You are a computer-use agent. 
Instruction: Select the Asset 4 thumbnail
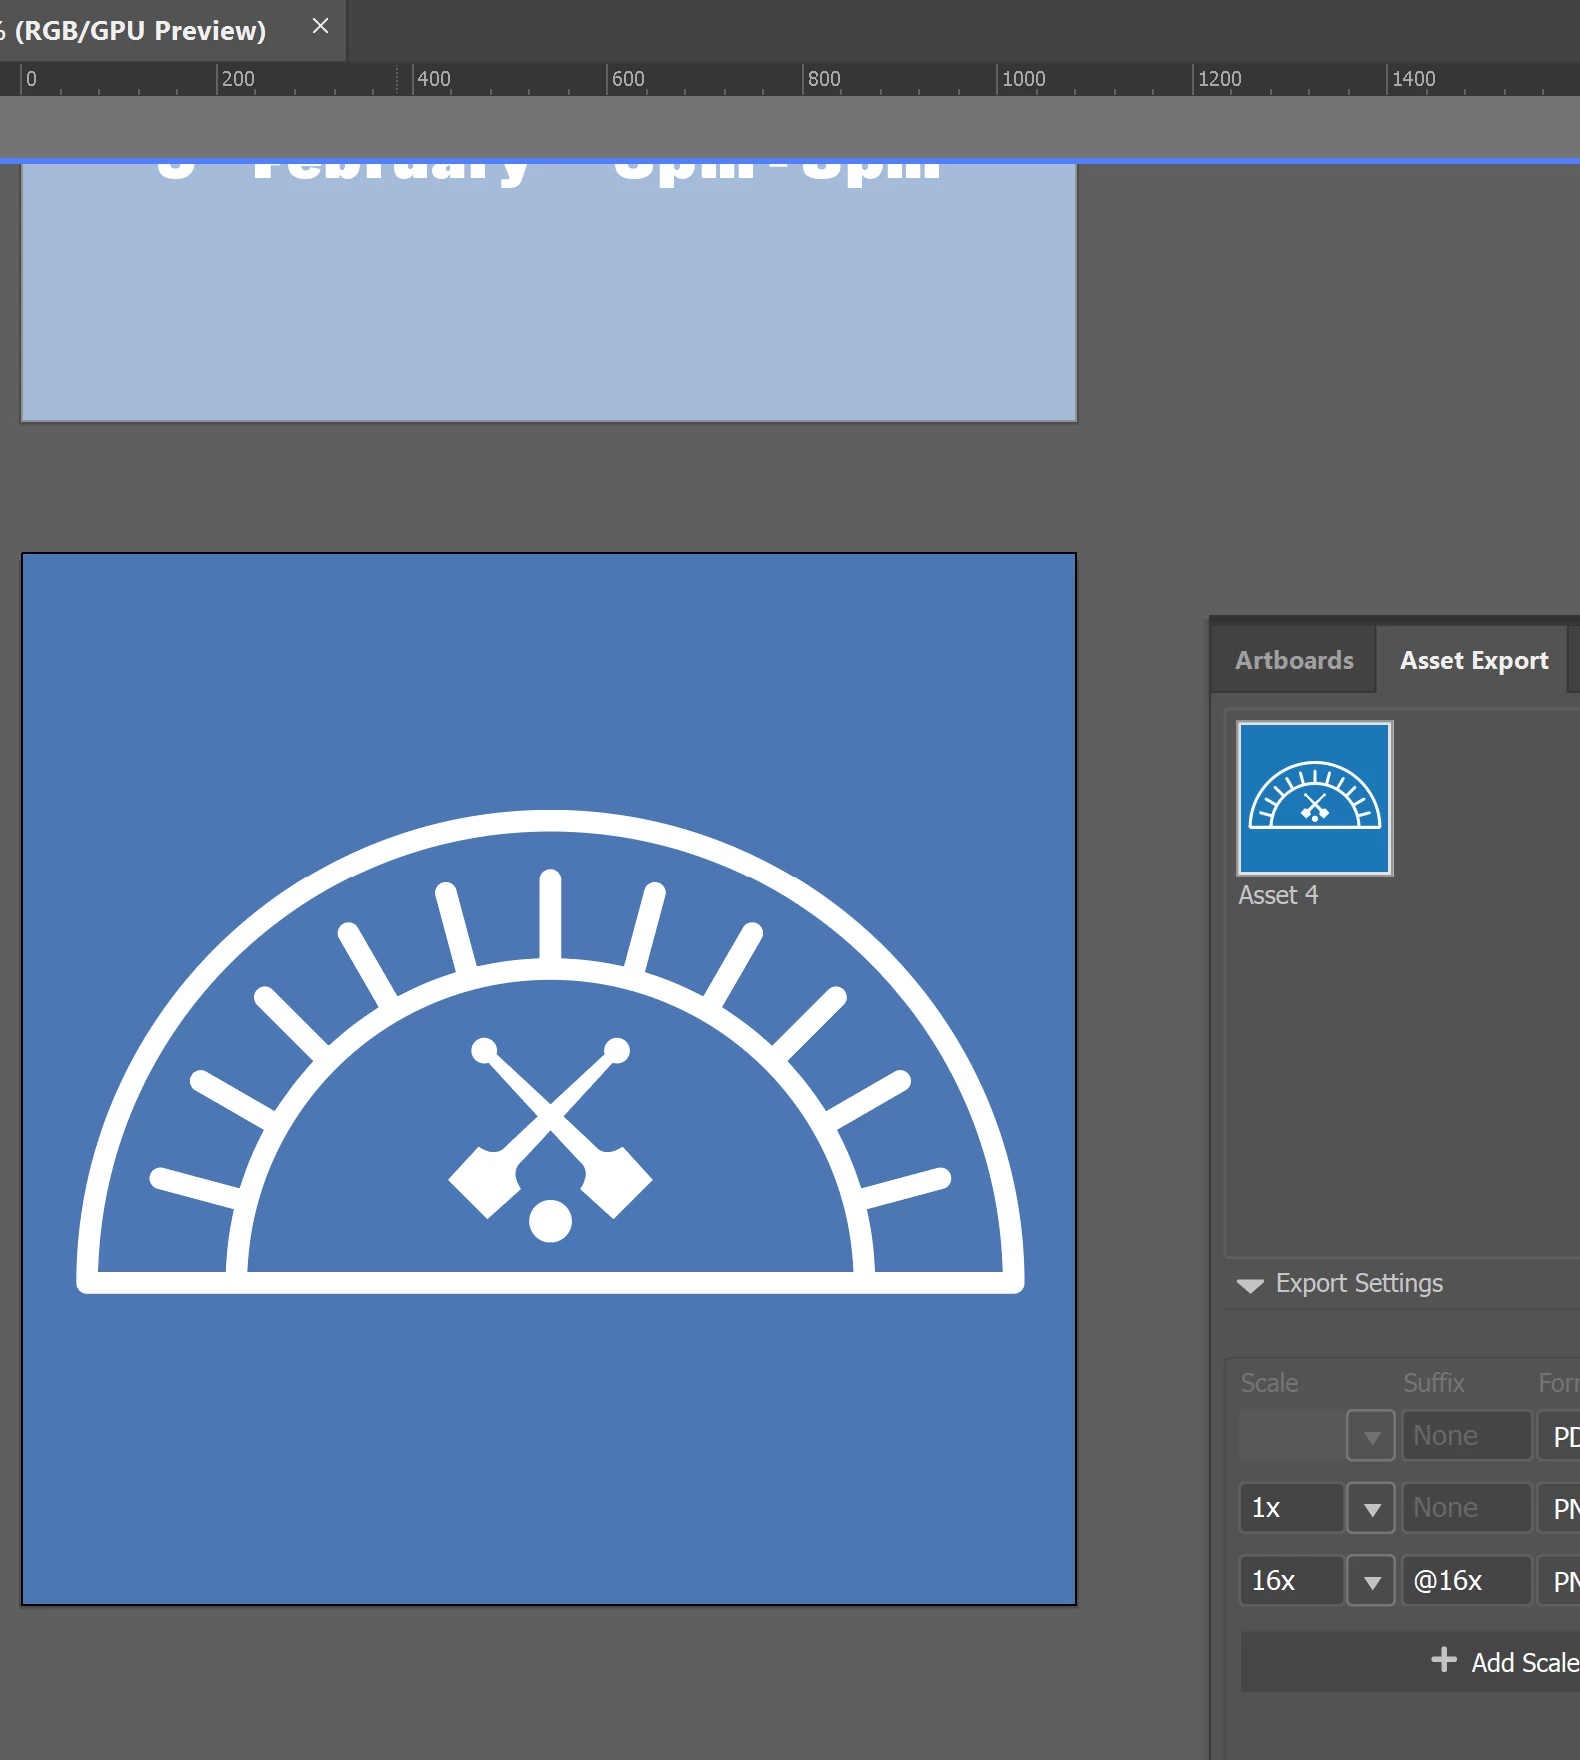1314,798
